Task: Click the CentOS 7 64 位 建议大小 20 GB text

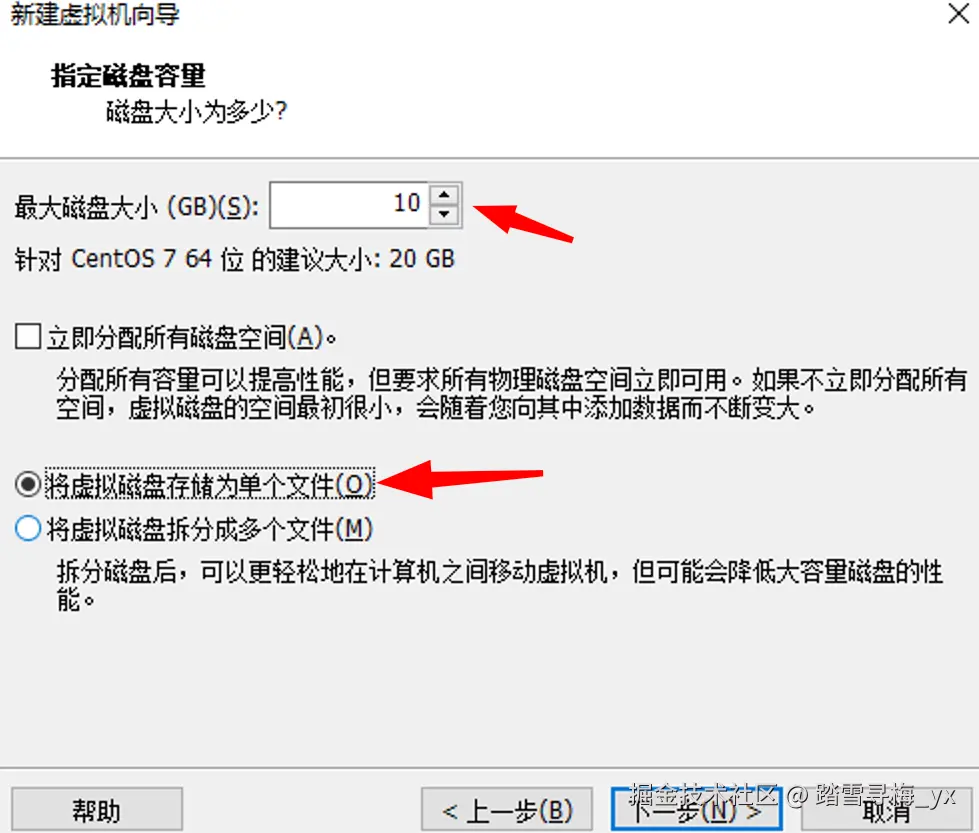Action: coord(235,259)
